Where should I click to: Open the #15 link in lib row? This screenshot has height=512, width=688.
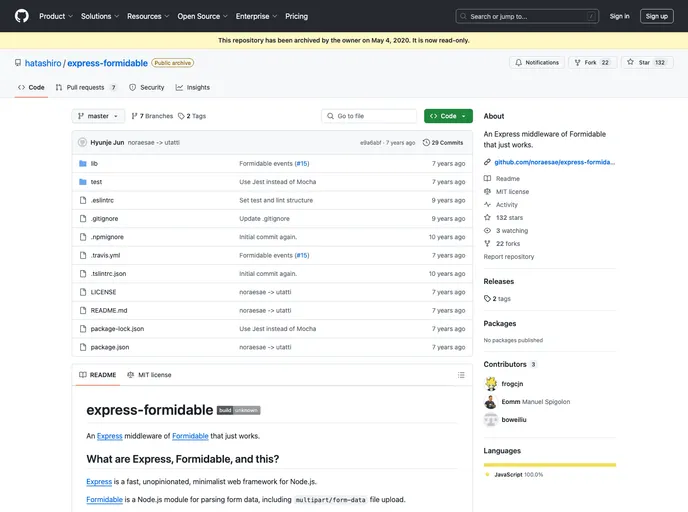302,164
